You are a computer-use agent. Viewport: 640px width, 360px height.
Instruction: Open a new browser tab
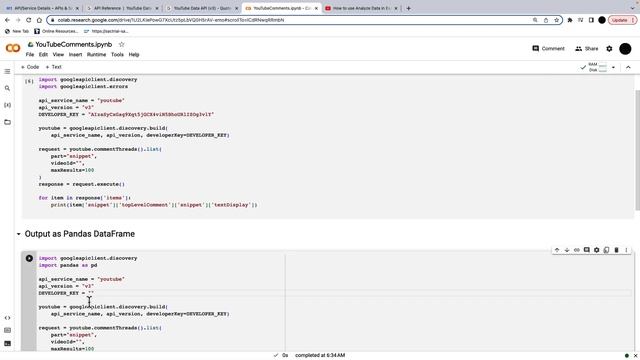coord(409,8)
